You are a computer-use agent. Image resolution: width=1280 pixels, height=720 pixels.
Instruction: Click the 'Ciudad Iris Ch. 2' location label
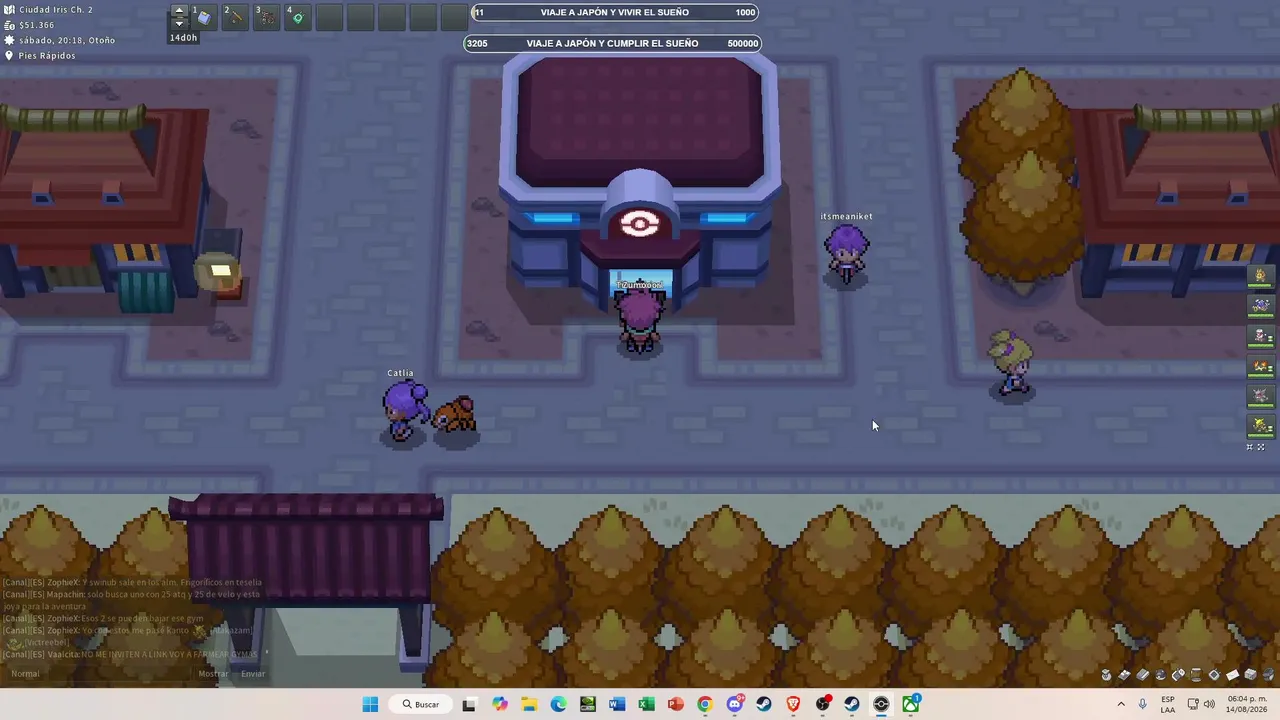[x=56, y=10]
